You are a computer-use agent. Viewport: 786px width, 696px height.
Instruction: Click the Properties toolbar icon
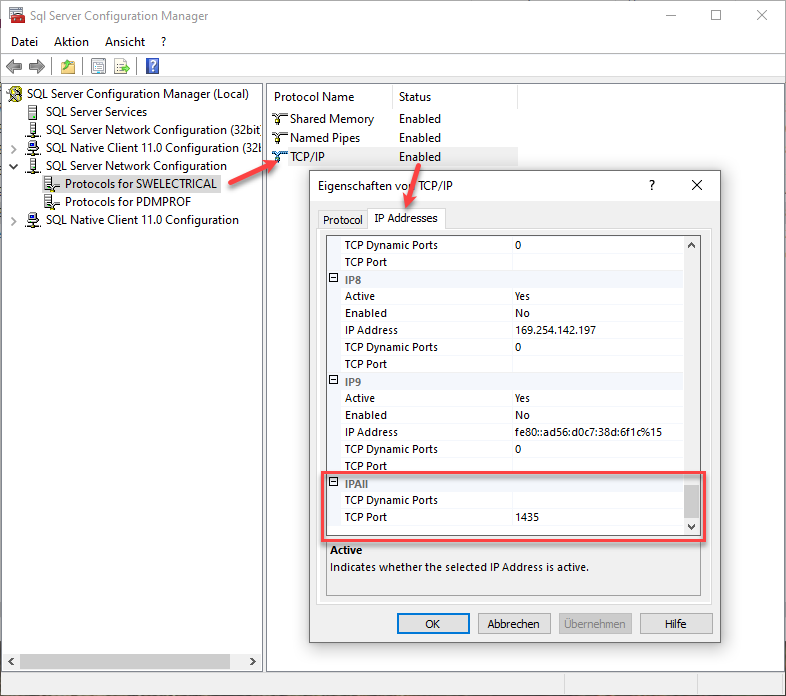tap(98, 67)
